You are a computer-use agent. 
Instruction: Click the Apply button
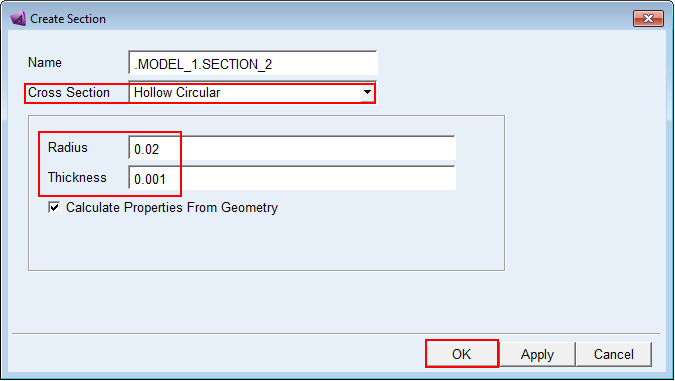point(537,354)
